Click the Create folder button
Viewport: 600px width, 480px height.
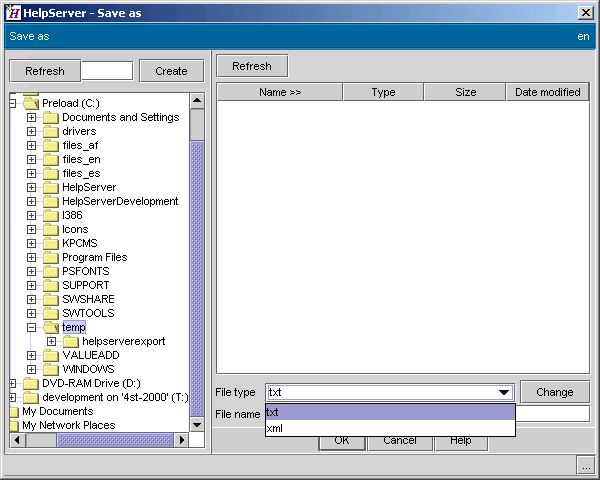point(171,71)
